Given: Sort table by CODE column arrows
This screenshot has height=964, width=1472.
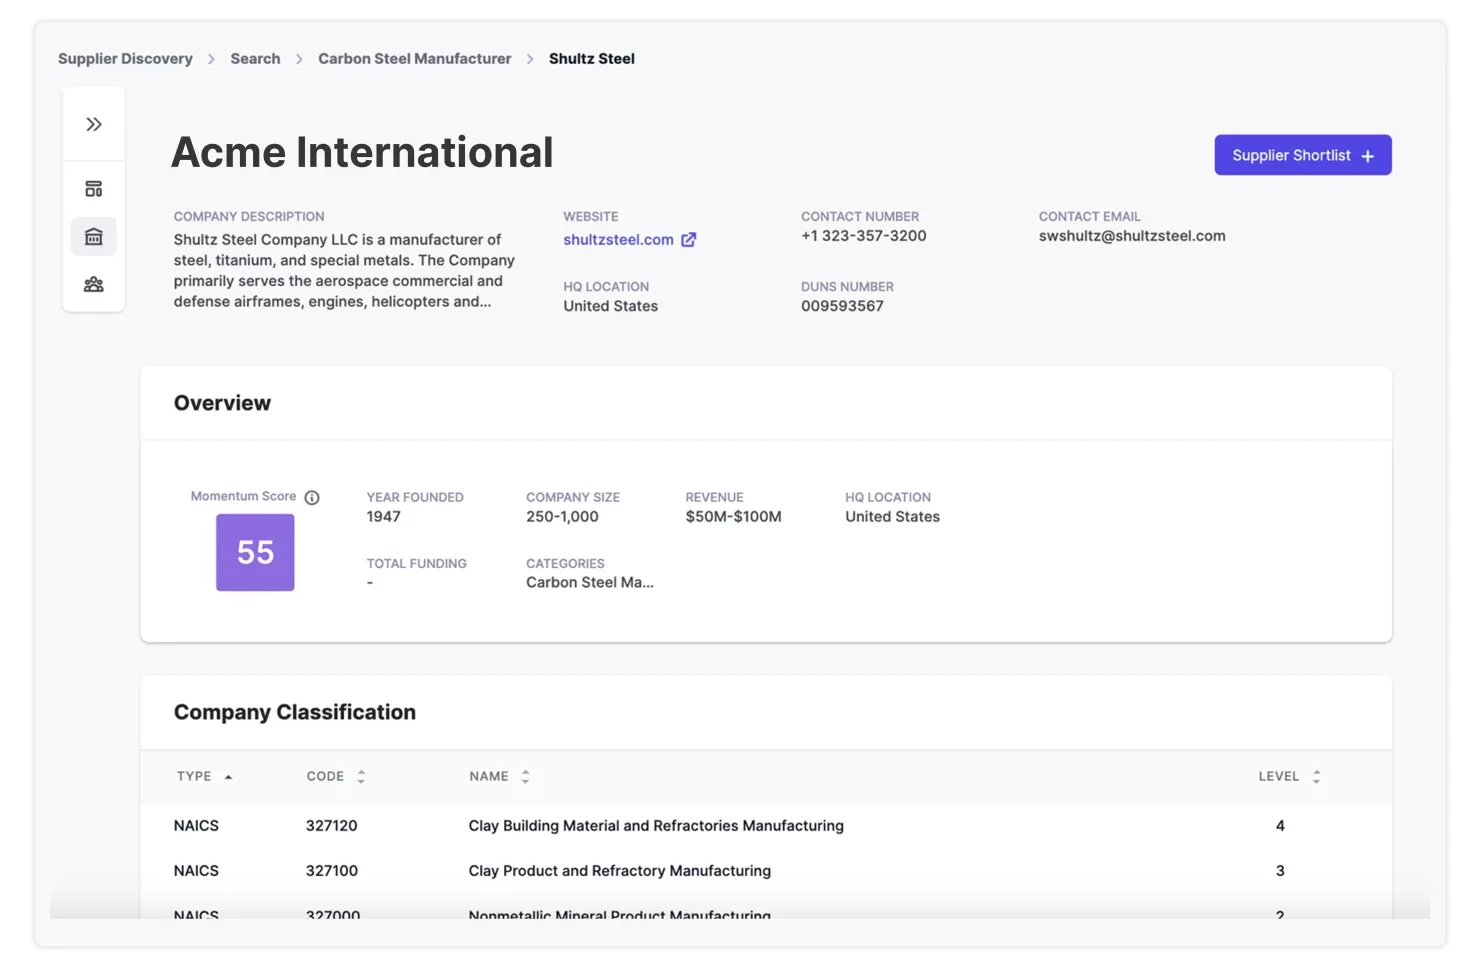Looking at the screenshot, I should [361, 777].
